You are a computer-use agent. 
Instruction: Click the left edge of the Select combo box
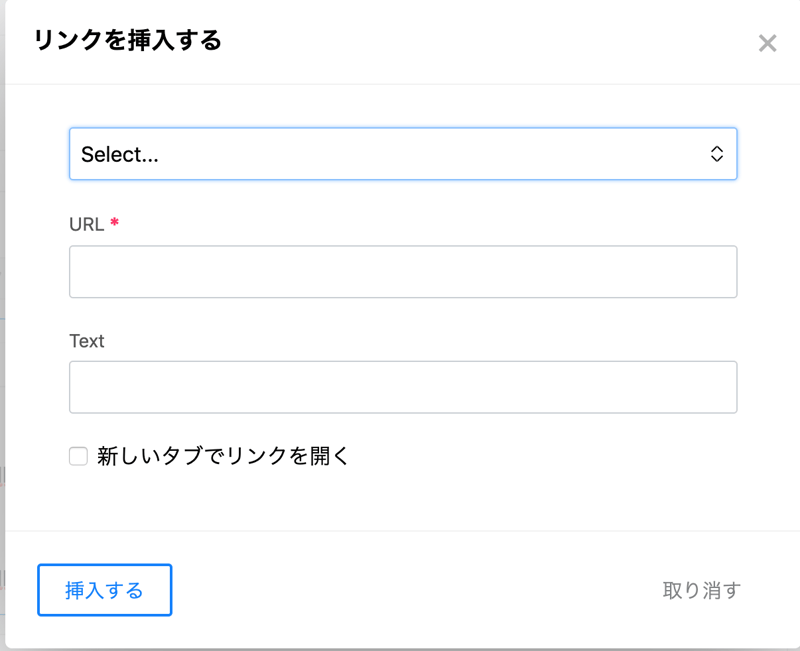click(76, 154)
